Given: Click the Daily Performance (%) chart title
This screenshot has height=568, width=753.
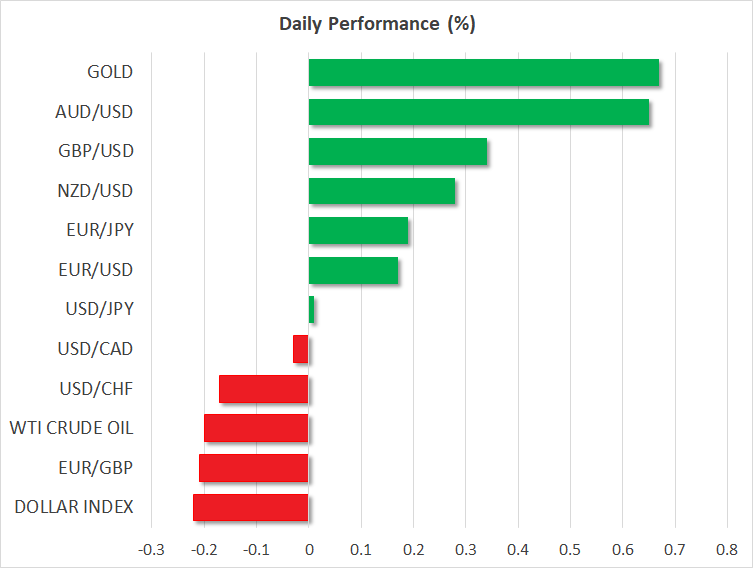Looking at the screenshot, I should click(376, 25).
